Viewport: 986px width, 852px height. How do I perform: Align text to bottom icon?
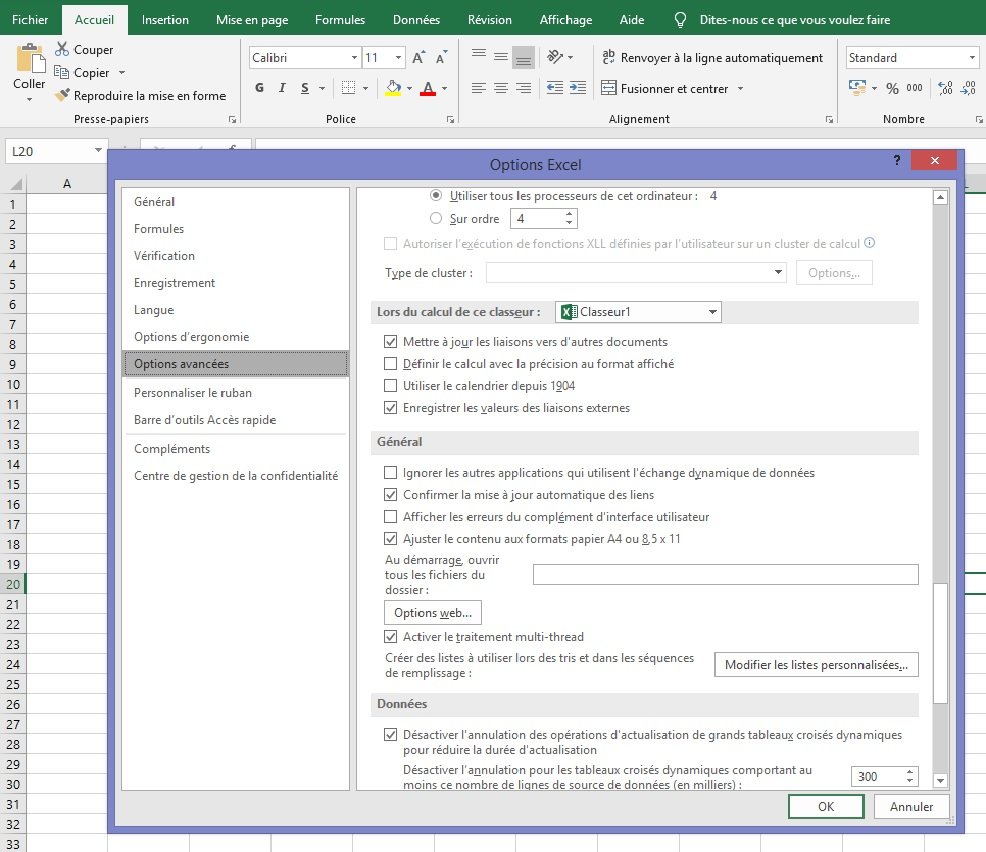(523, 57)
